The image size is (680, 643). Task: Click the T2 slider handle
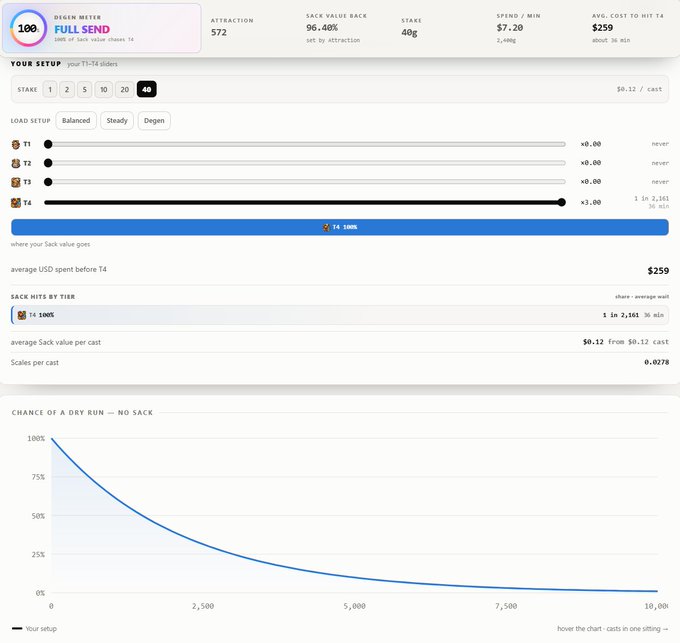click(48, 163)
